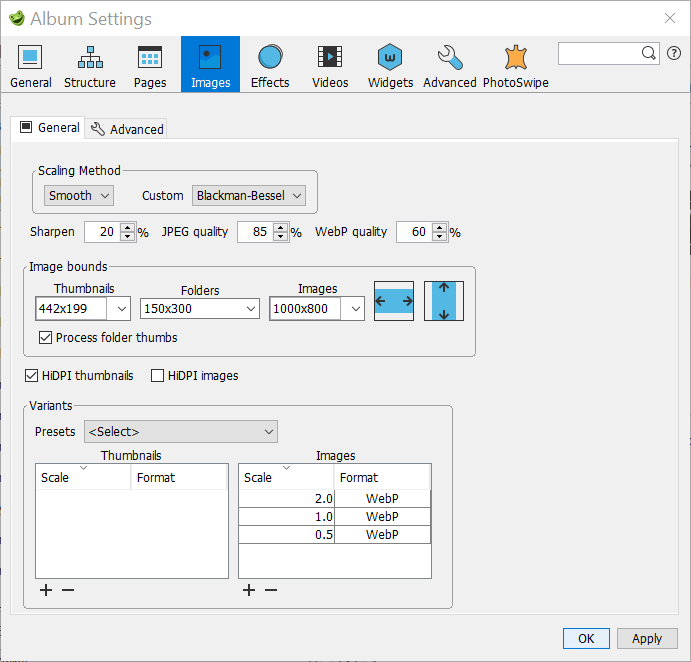Click the help question mark icon
This screenshot has height=662, width=691.
[x=674, y=53]
